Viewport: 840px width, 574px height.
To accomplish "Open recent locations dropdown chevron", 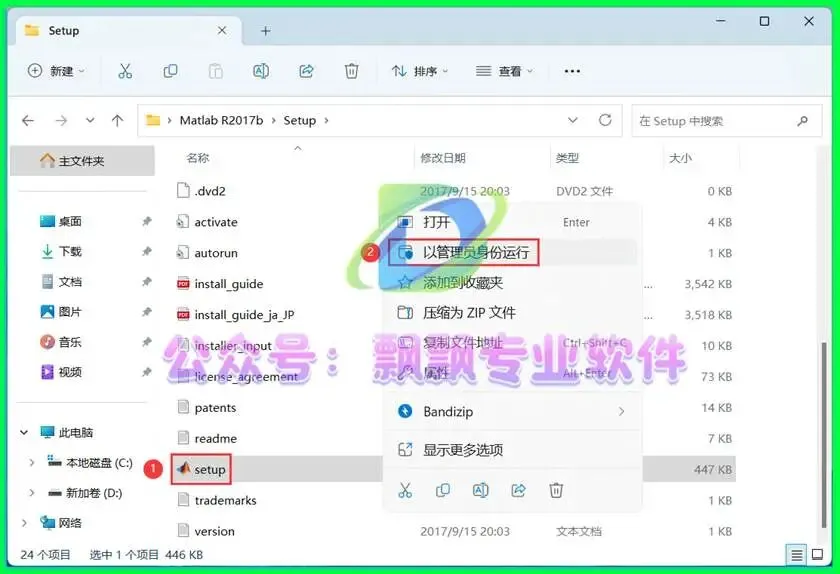I will click(x=90, y=121).
